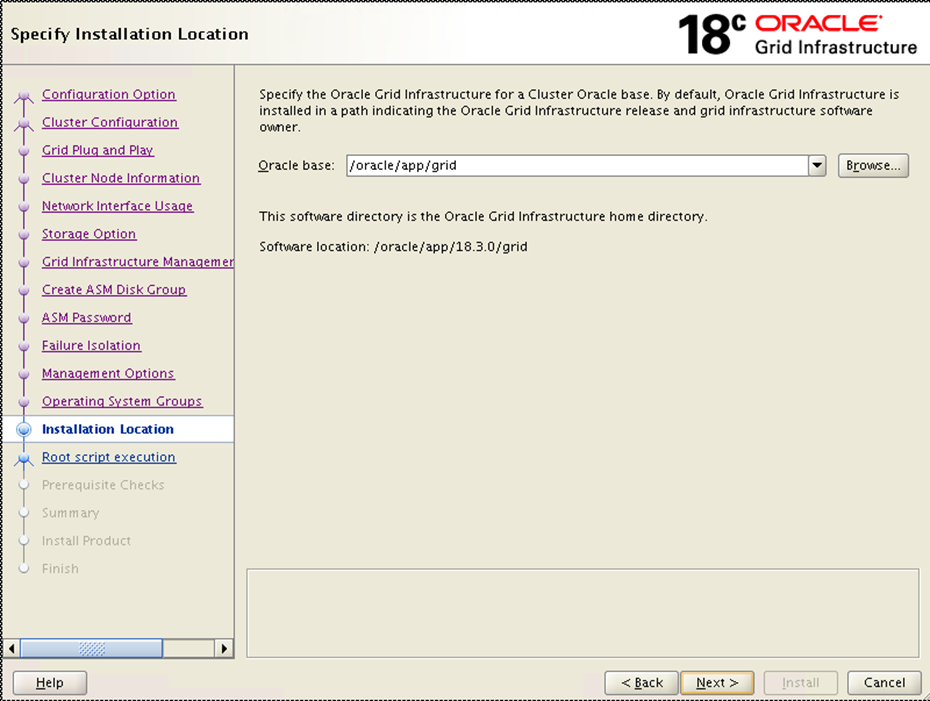The height and width of the screenshot is (701, 930).
Task: Go to Grid Plug and Play step
Action: [x=97, y=151]
